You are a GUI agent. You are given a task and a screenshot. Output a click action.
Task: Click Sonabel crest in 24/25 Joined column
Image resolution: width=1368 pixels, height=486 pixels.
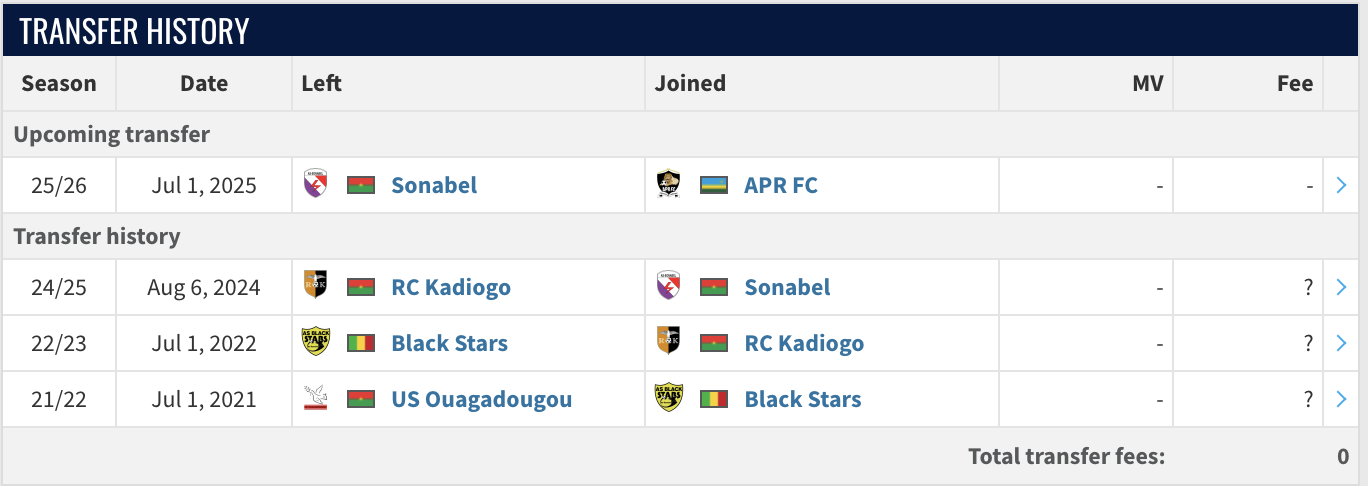[668, 286]
